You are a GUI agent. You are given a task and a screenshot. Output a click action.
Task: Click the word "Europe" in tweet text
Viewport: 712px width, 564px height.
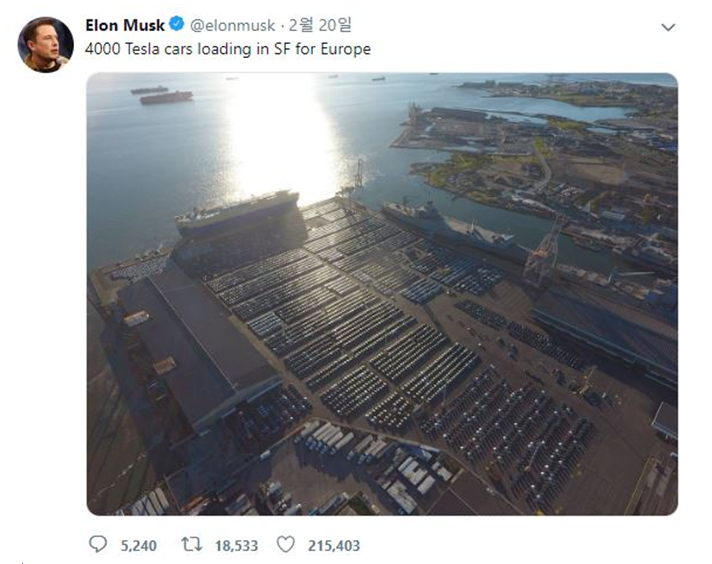tap(347, 48)
